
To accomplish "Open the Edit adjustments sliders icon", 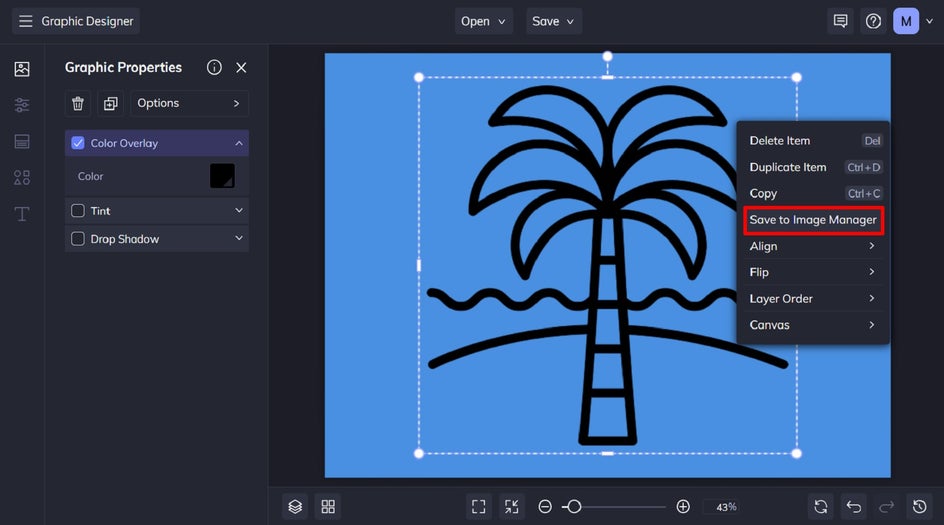I will click(22, 105).
